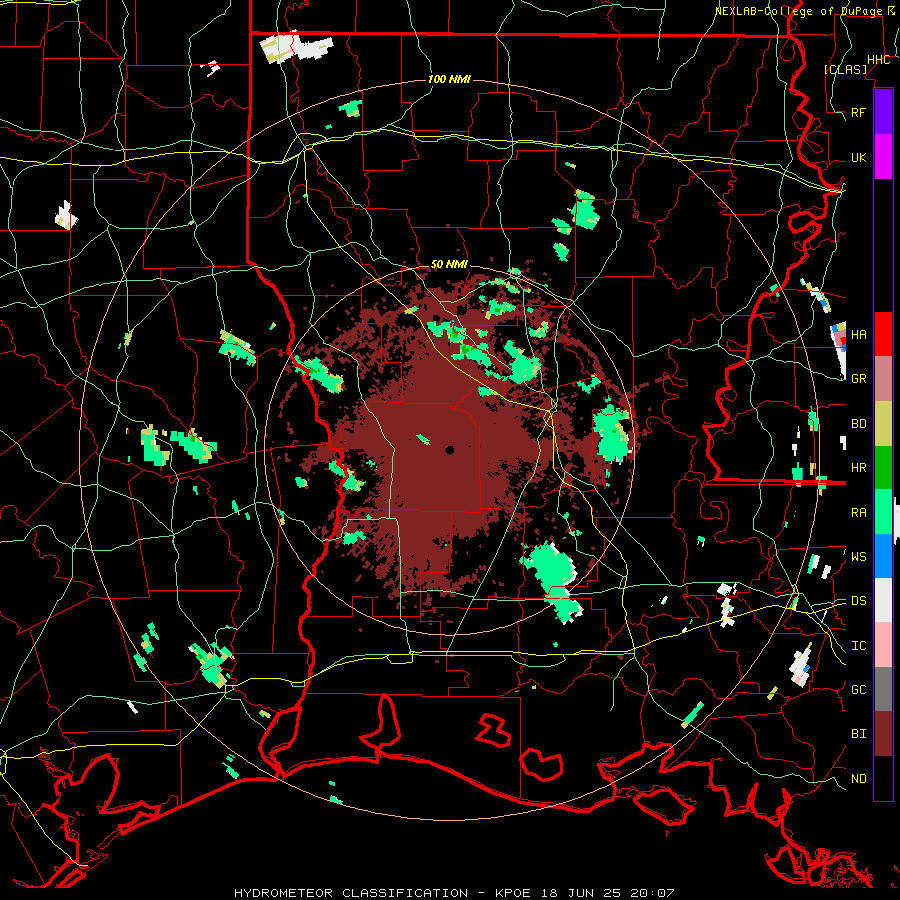Click the "BI" biological legend label
Screen dimensions: 900x900
point(858,734)
